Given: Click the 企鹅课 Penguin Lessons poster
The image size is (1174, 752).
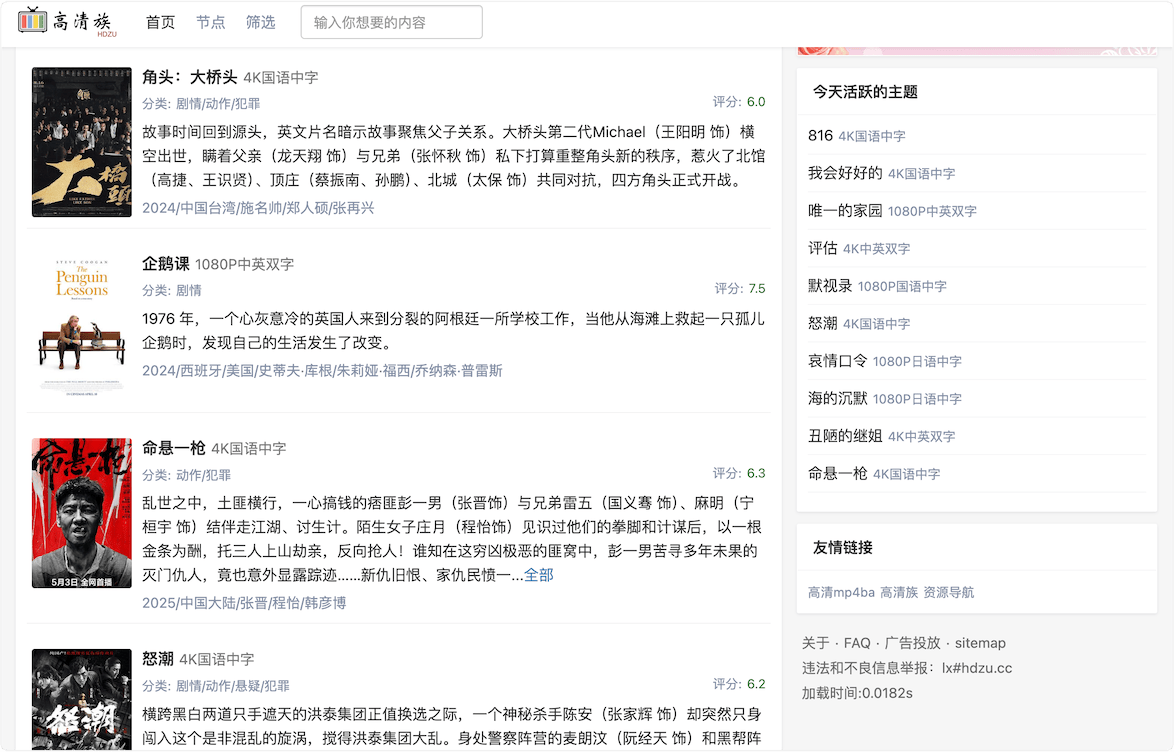Looking at the screenshot, I should point(82,327).
